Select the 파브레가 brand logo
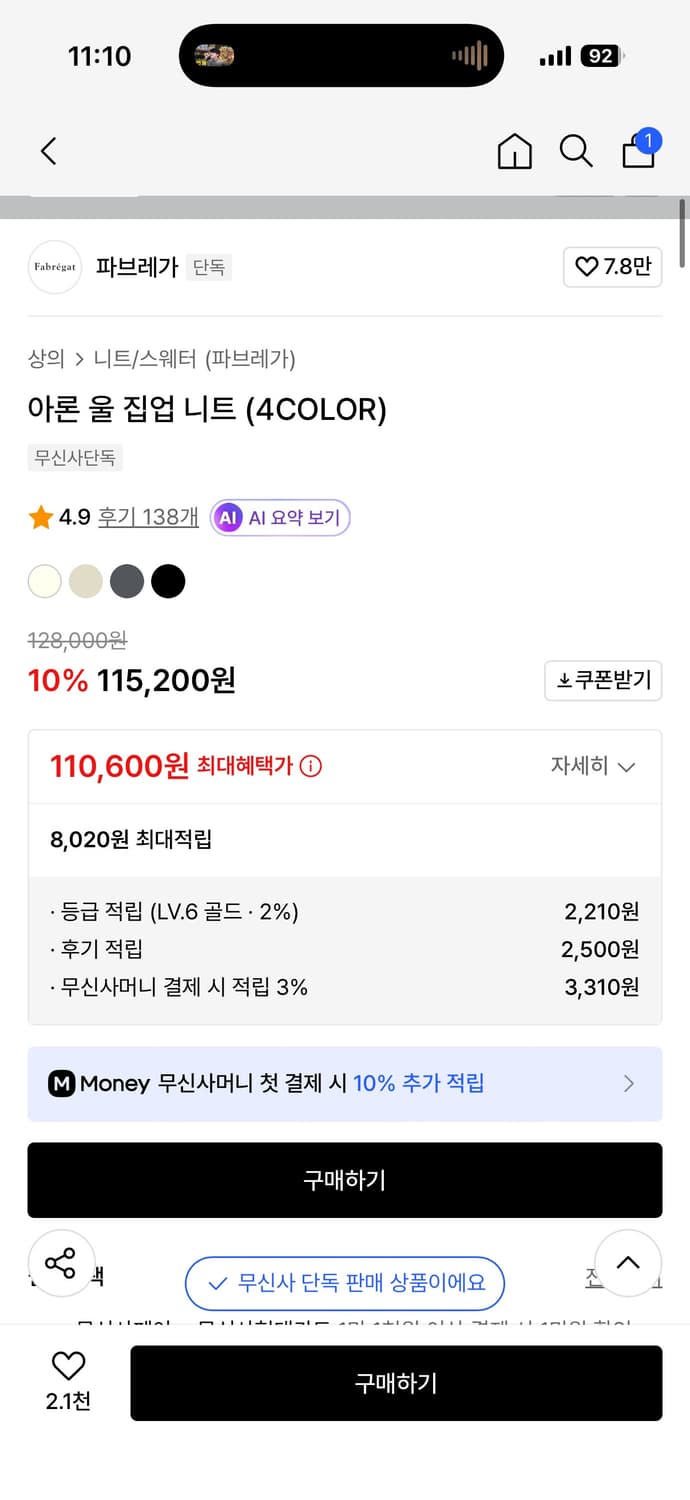 tap(54, 267)
